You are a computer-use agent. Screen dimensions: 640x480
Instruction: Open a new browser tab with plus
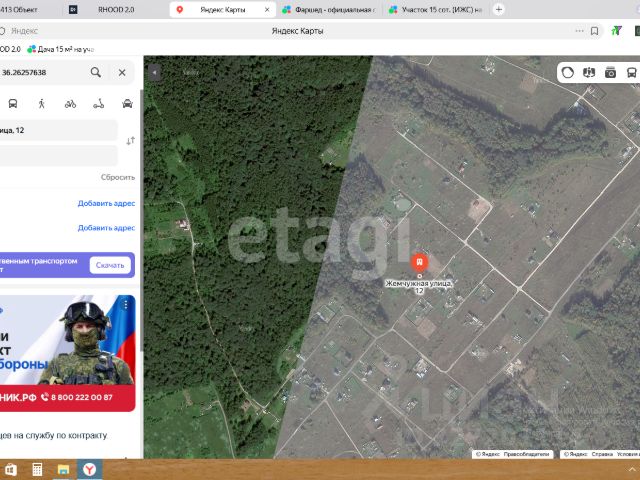click(498, 9)
